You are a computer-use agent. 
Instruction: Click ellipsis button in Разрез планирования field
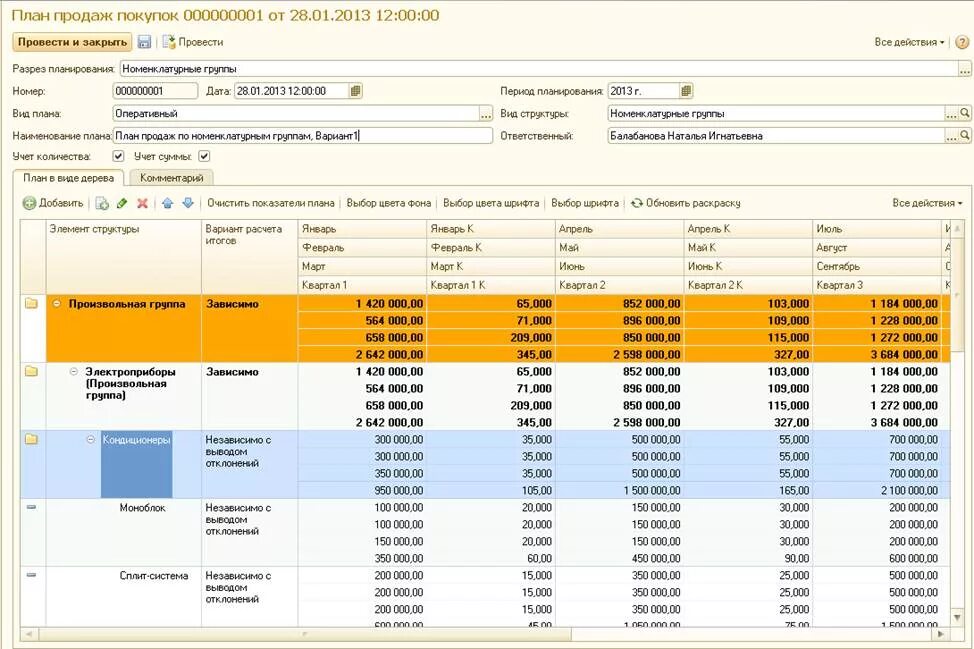point(965,69)
